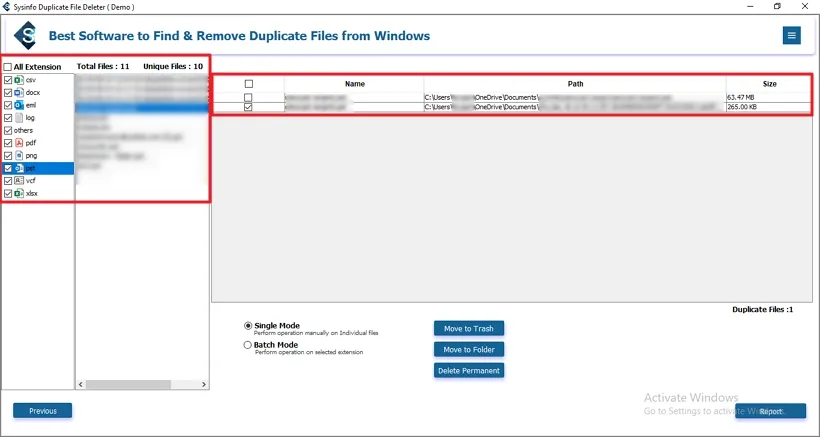Uncheck the docx extension checkbox
The height and width of the screenshot is (437, 820).
point(8,93)
